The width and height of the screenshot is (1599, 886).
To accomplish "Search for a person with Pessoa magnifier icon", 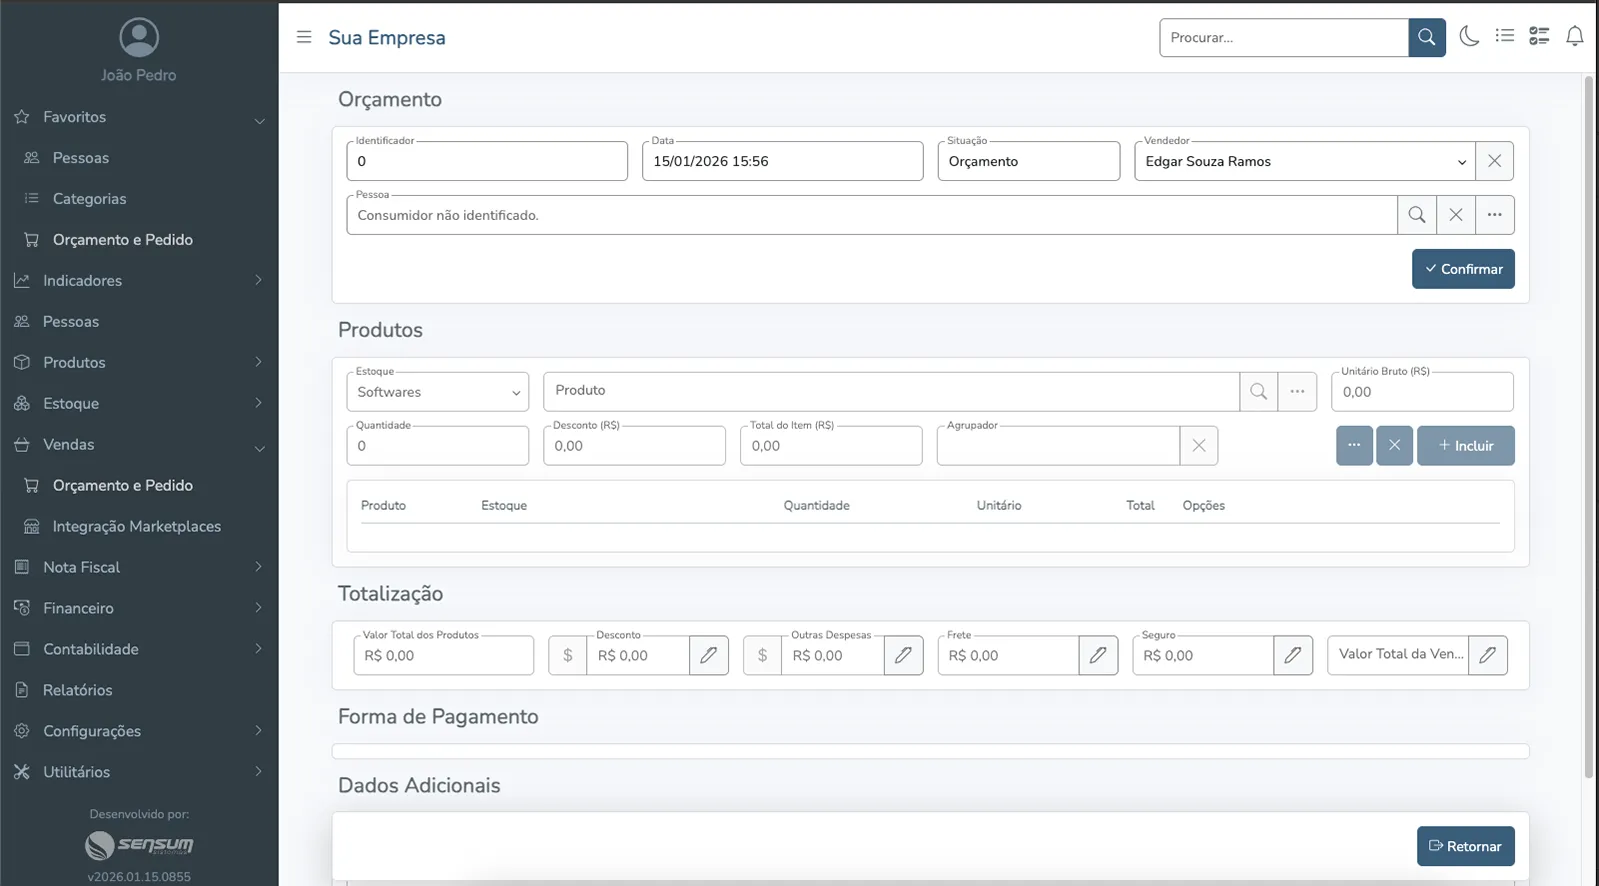I will (1416, 215).
